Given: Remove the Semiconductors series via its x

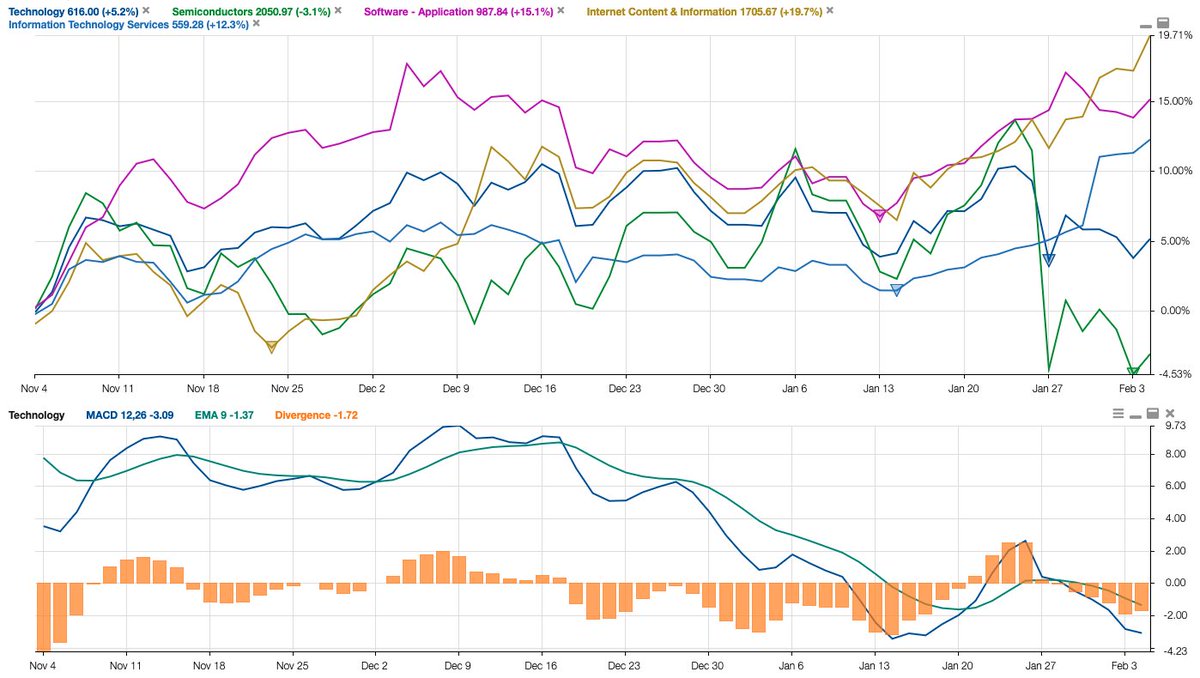Looking at the screenshot, I should click(x=337, y=10).
